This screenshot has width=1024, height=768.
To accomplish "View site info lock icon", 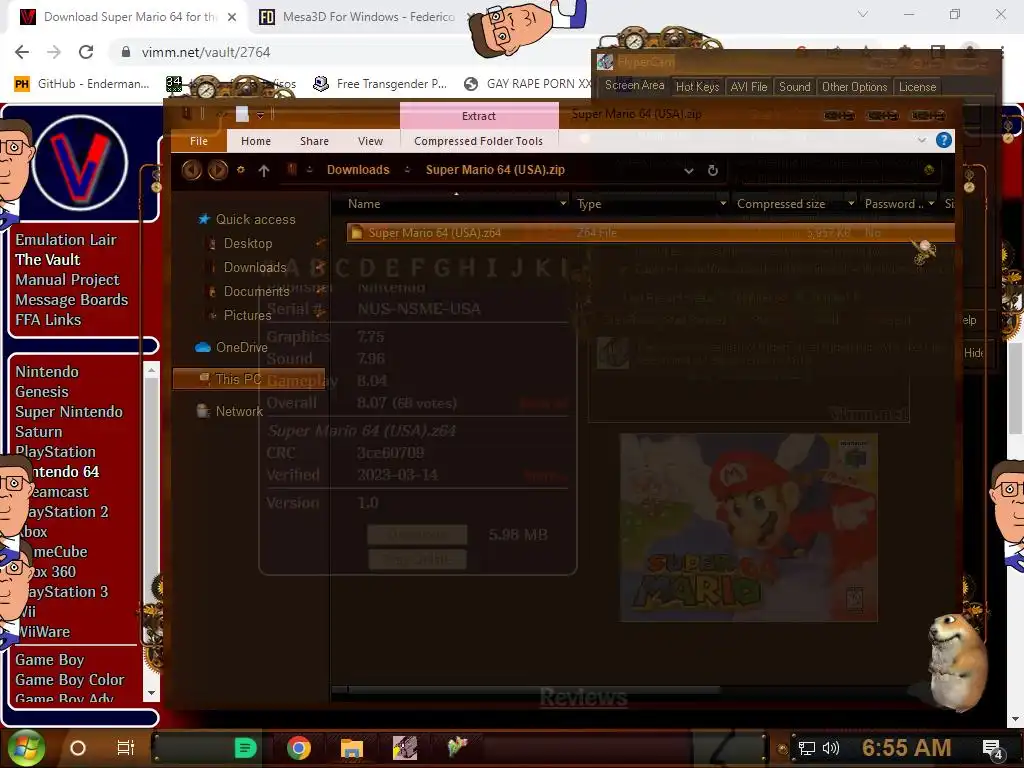I will click(126, 52).
